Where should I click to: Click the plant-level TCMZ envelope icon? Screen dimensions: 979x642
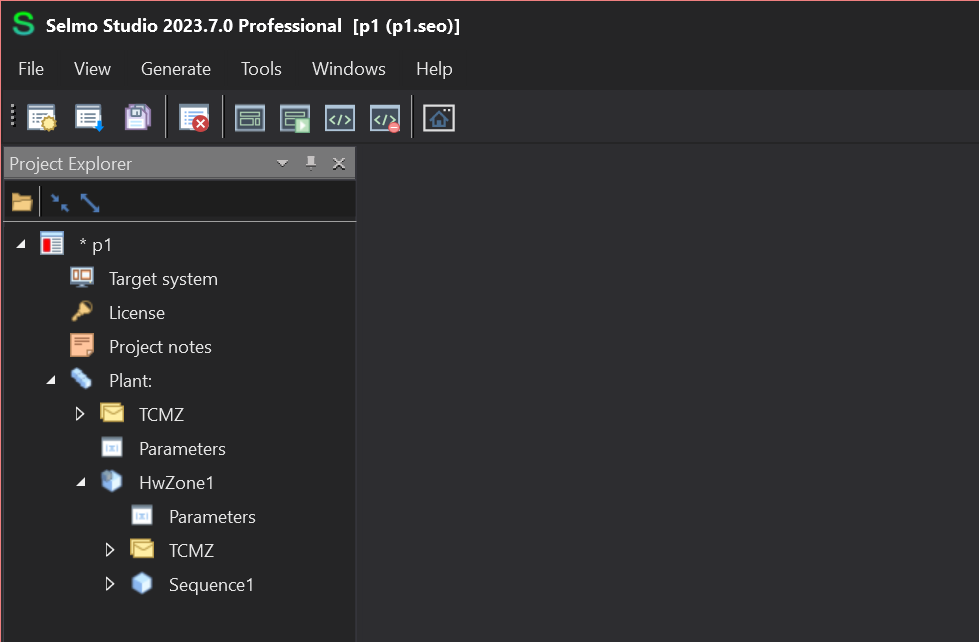tap(112, 413)
